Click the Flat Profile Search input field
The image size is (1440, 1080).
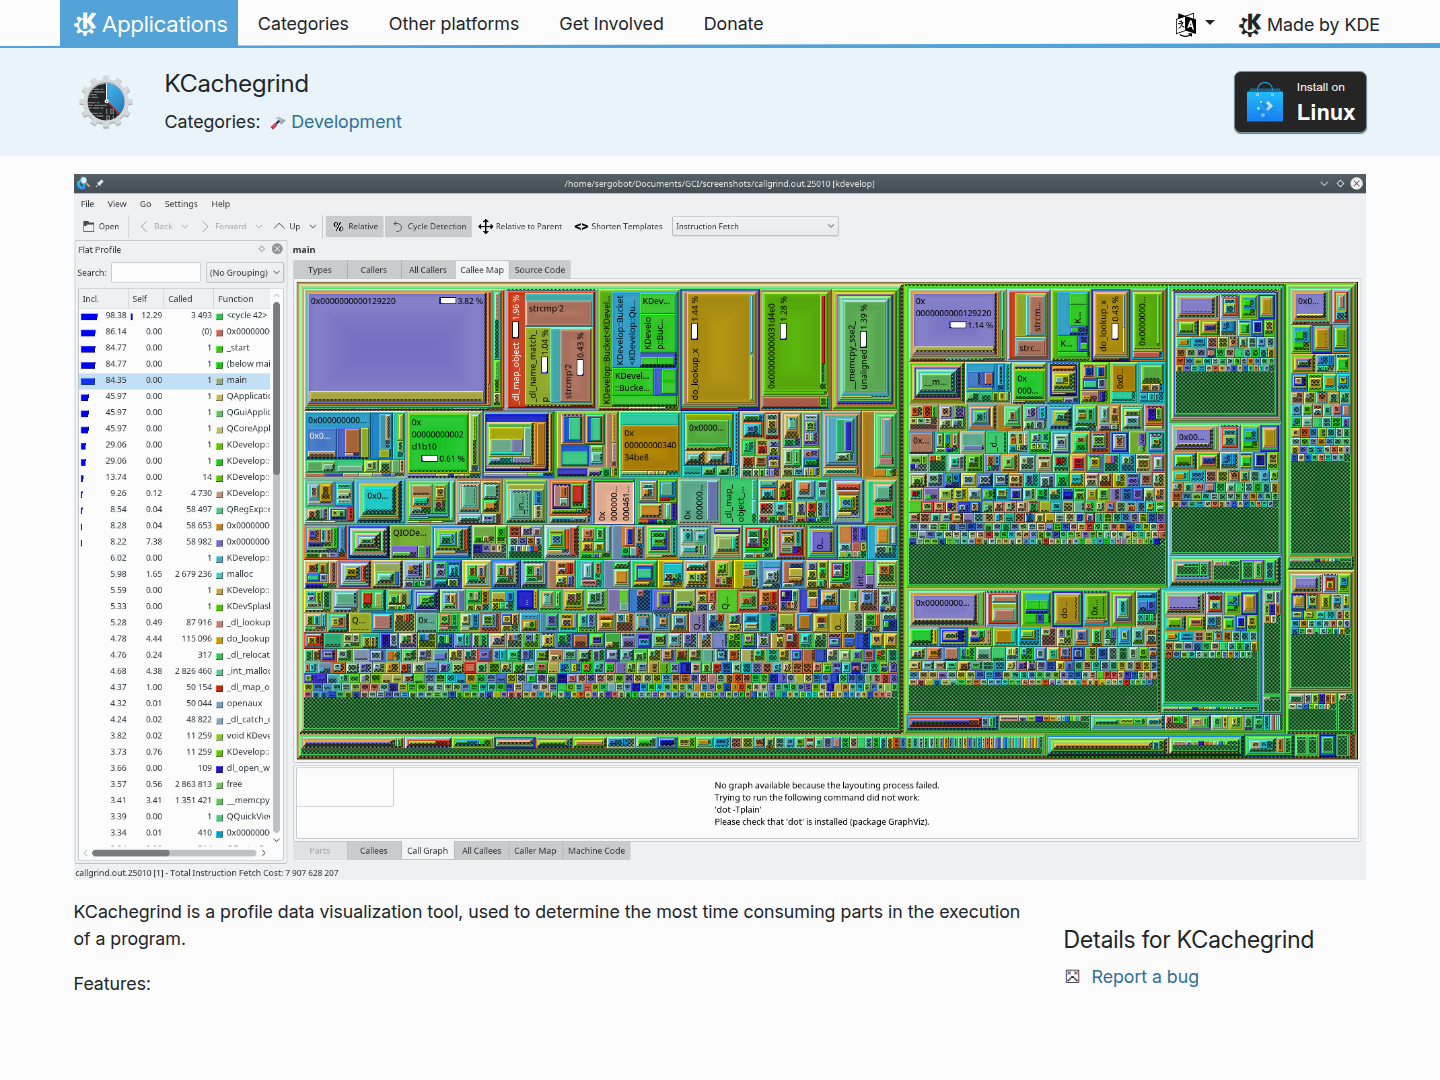[156, 272]
